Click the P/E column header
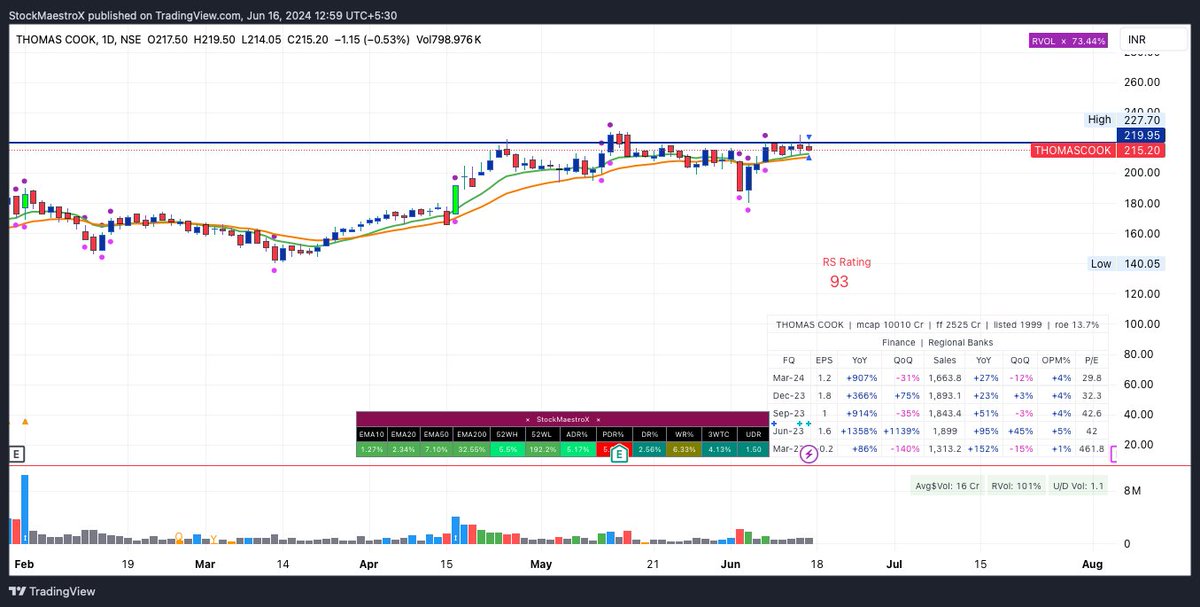Image resolution: width=1200 pixels, height=607 pixels. (x=1091, y=360)
